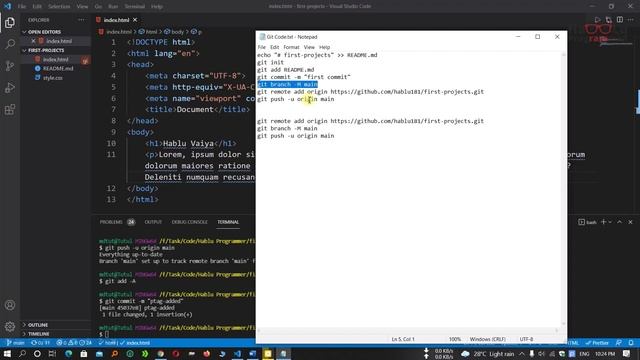
Task: Open VS Code Help menu
Action: pyautogui.click(x=157, y=7)
